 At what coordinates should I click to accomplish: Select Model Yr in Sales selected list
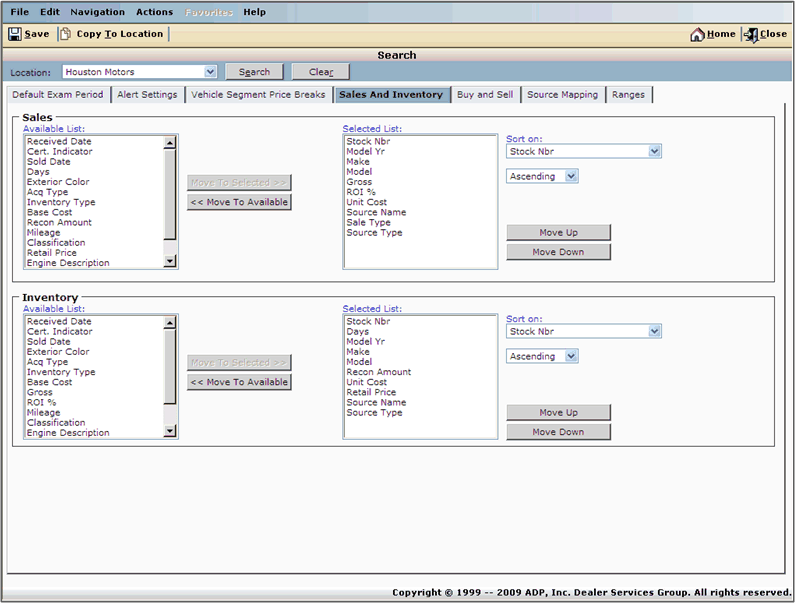[365, 151]
